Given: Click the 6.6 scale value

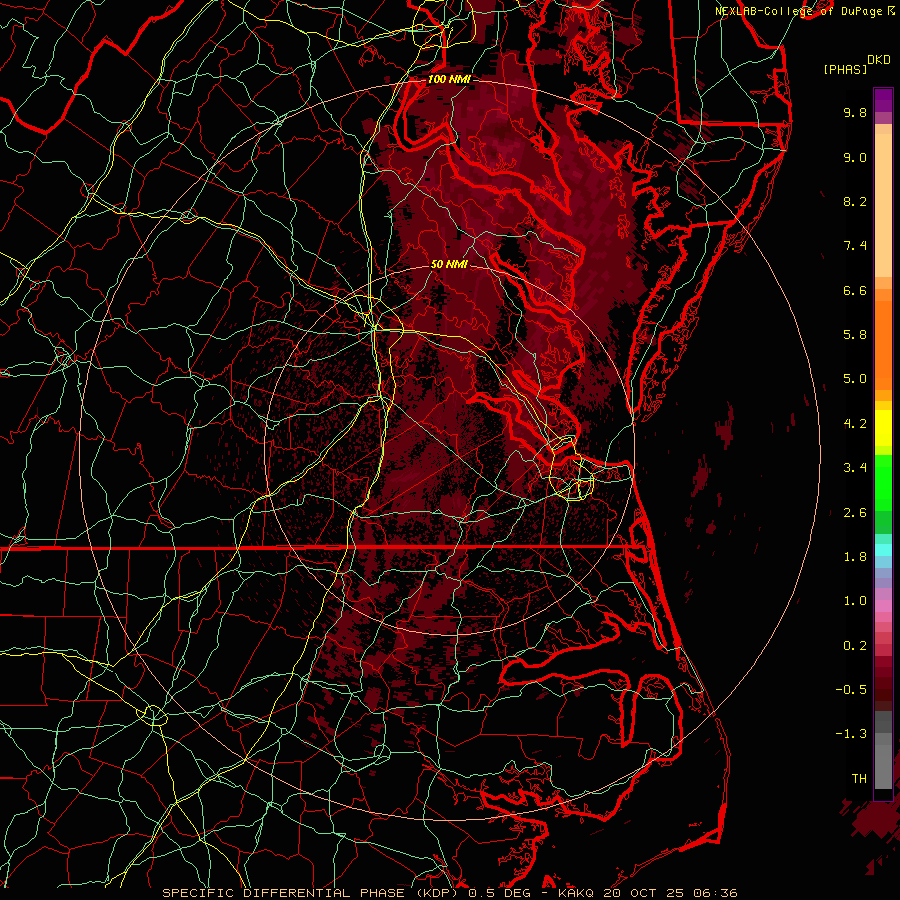Looking at the screenshot, I should coord(855,290).
